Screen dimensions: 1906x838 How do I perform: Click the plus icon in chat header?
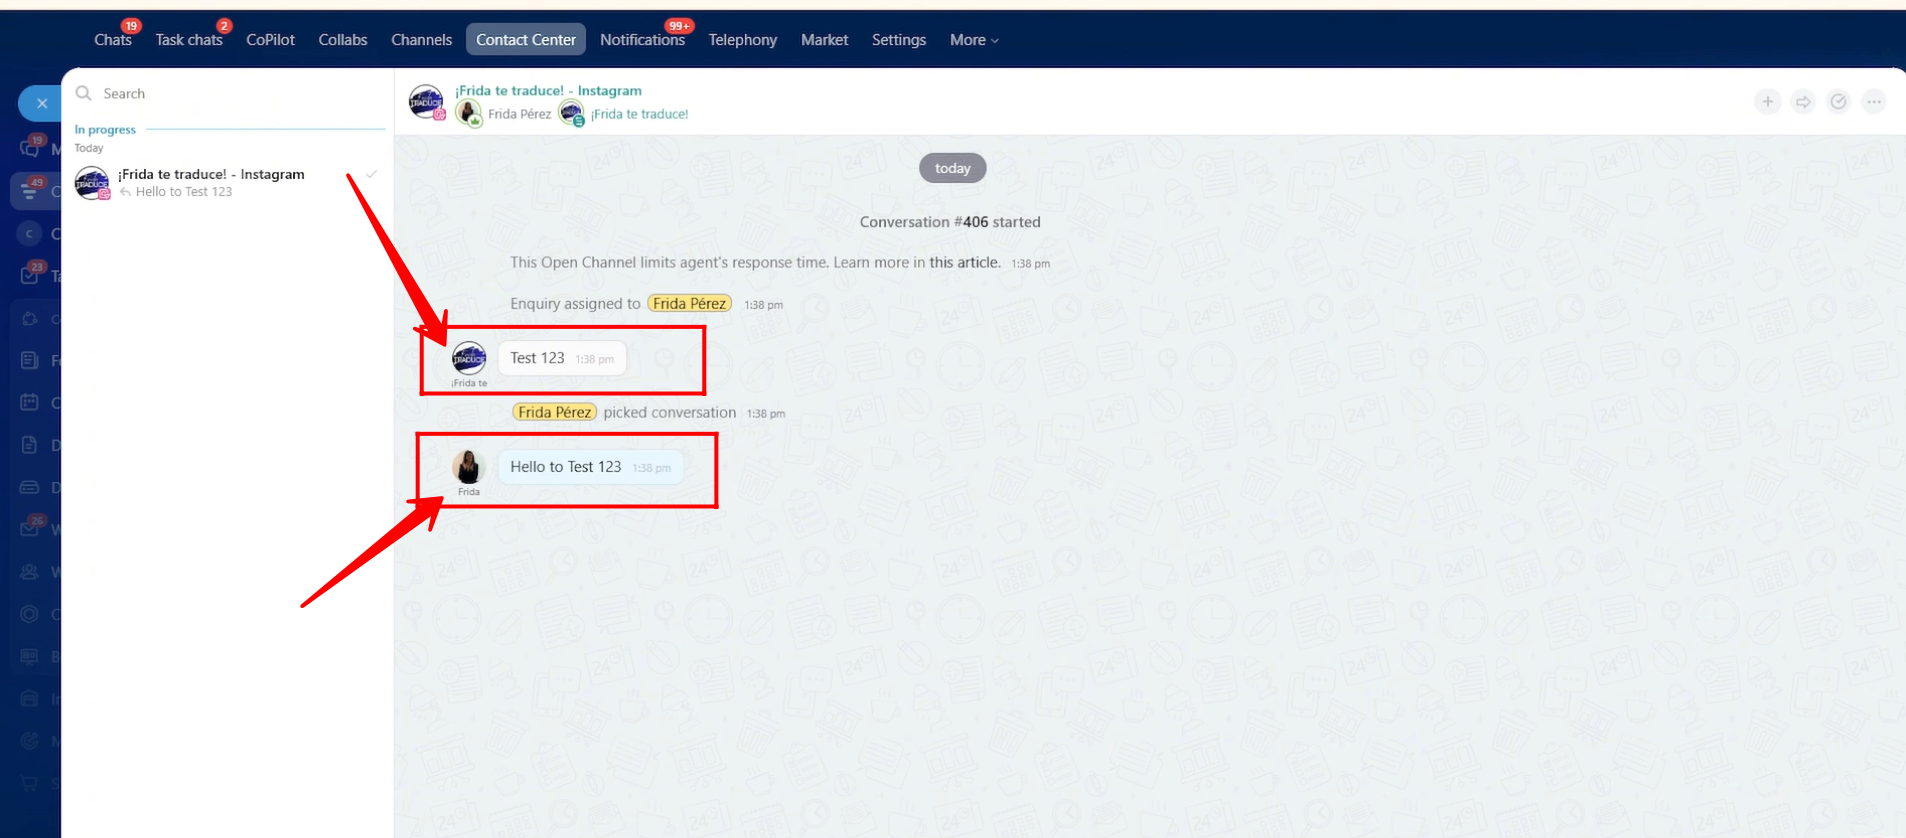(1767, 102)
